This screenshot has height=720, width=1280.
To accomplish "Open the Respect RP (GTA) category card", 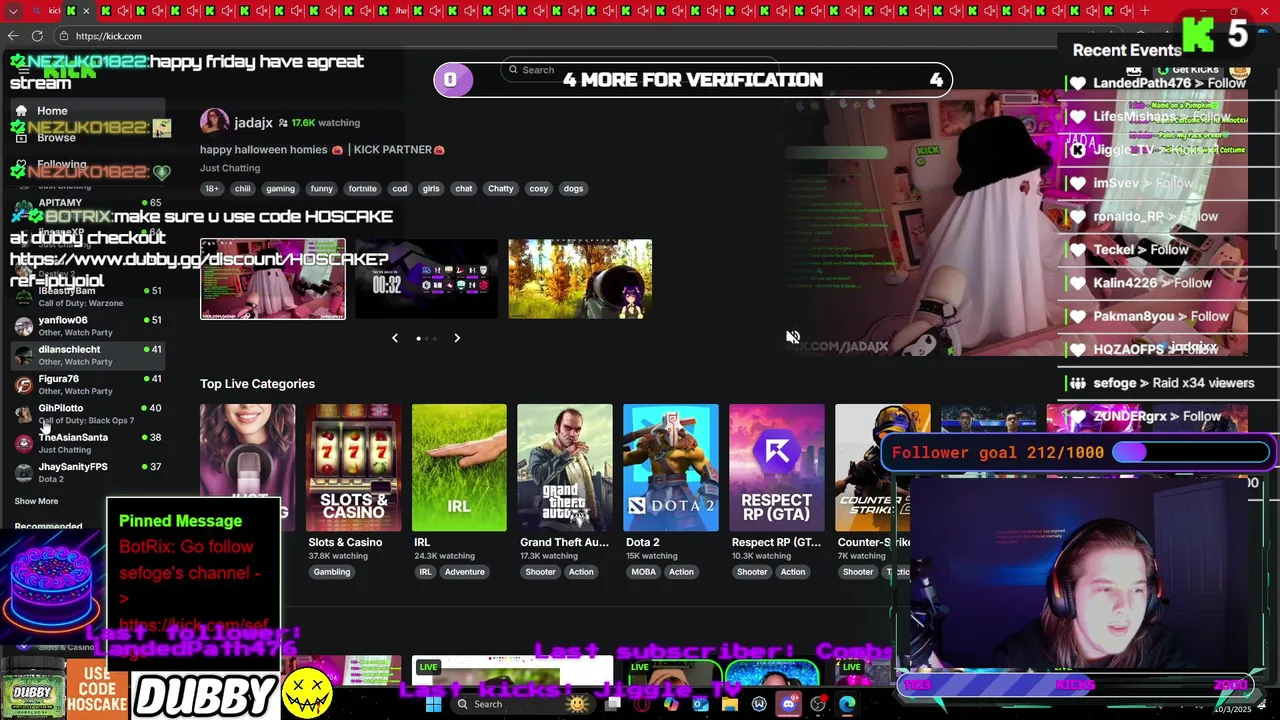I will 777,467.
